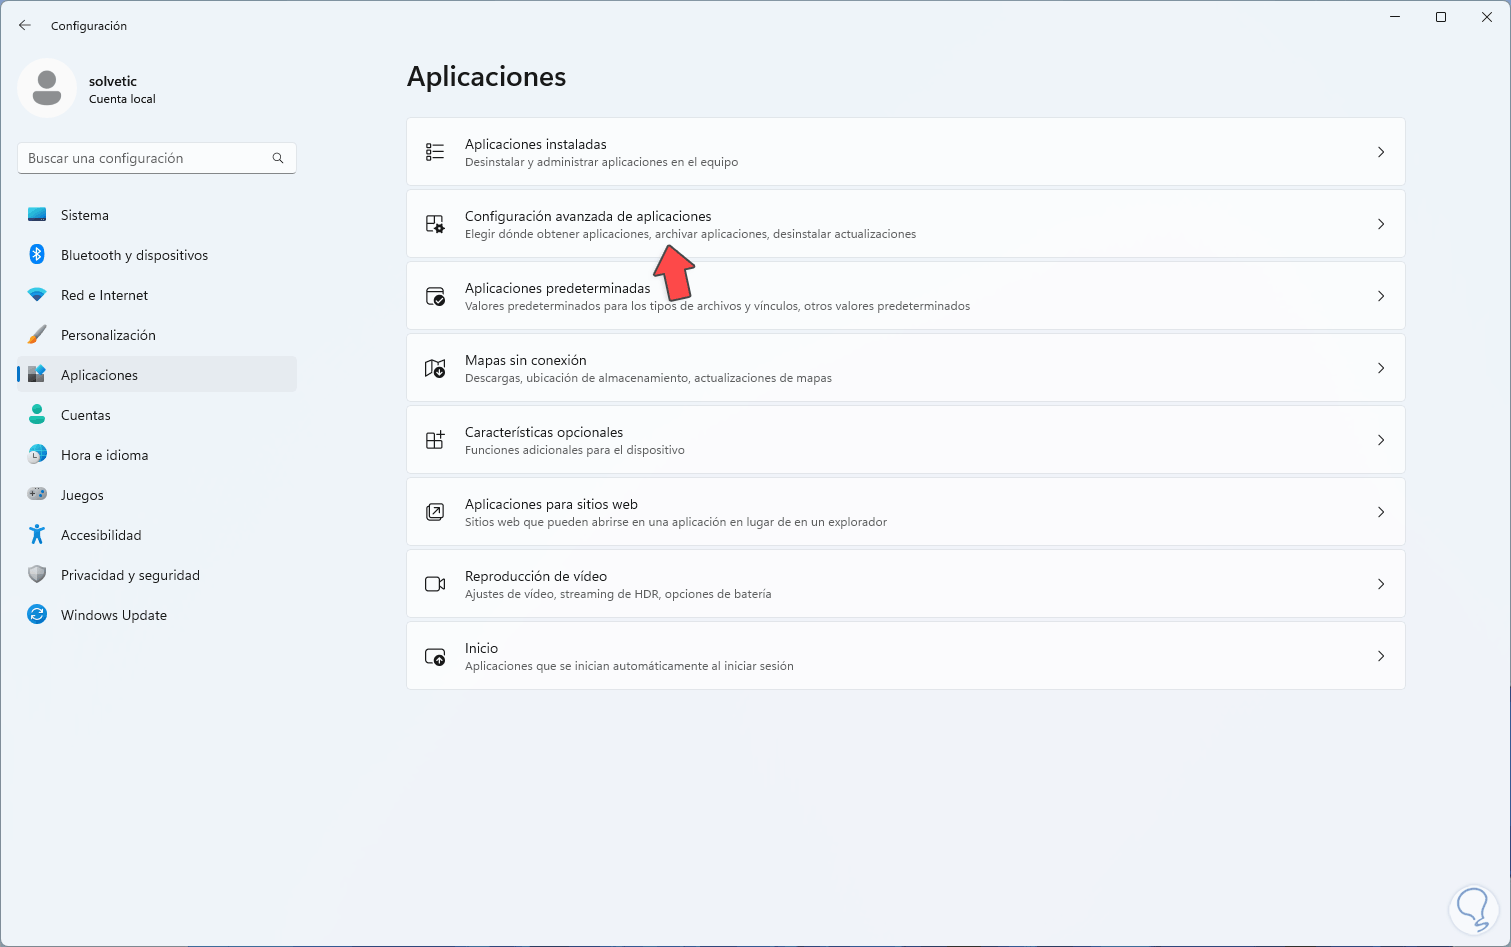Screen dimensions: 1511x947
Task: Click the solvetic account profile picture
Action: pyautogui.click(x=47, y=88)
